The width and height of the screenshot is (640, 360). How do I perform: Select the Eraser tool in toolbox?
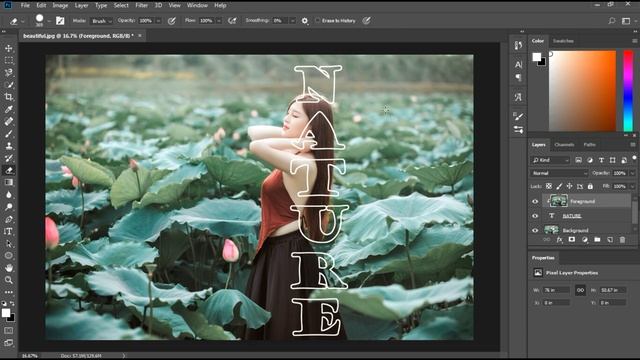[x=9, y=171]
